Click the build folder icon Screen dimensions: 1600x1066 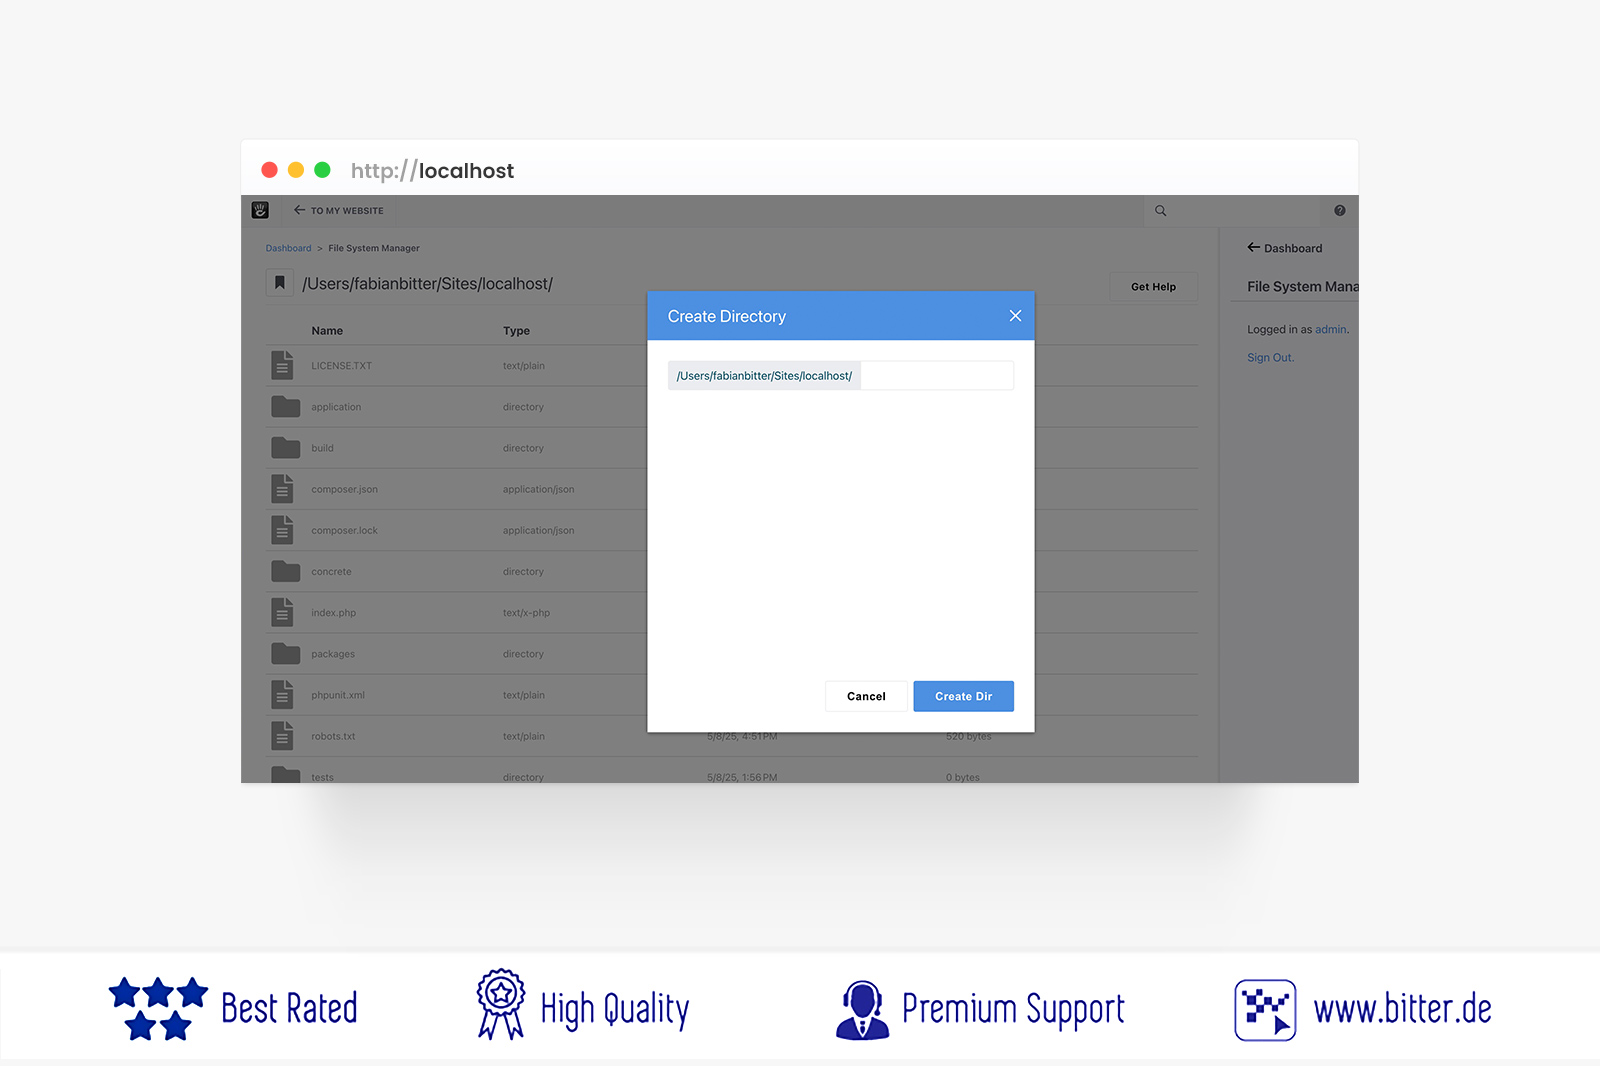pyautogui.click(x=286, y=447)
